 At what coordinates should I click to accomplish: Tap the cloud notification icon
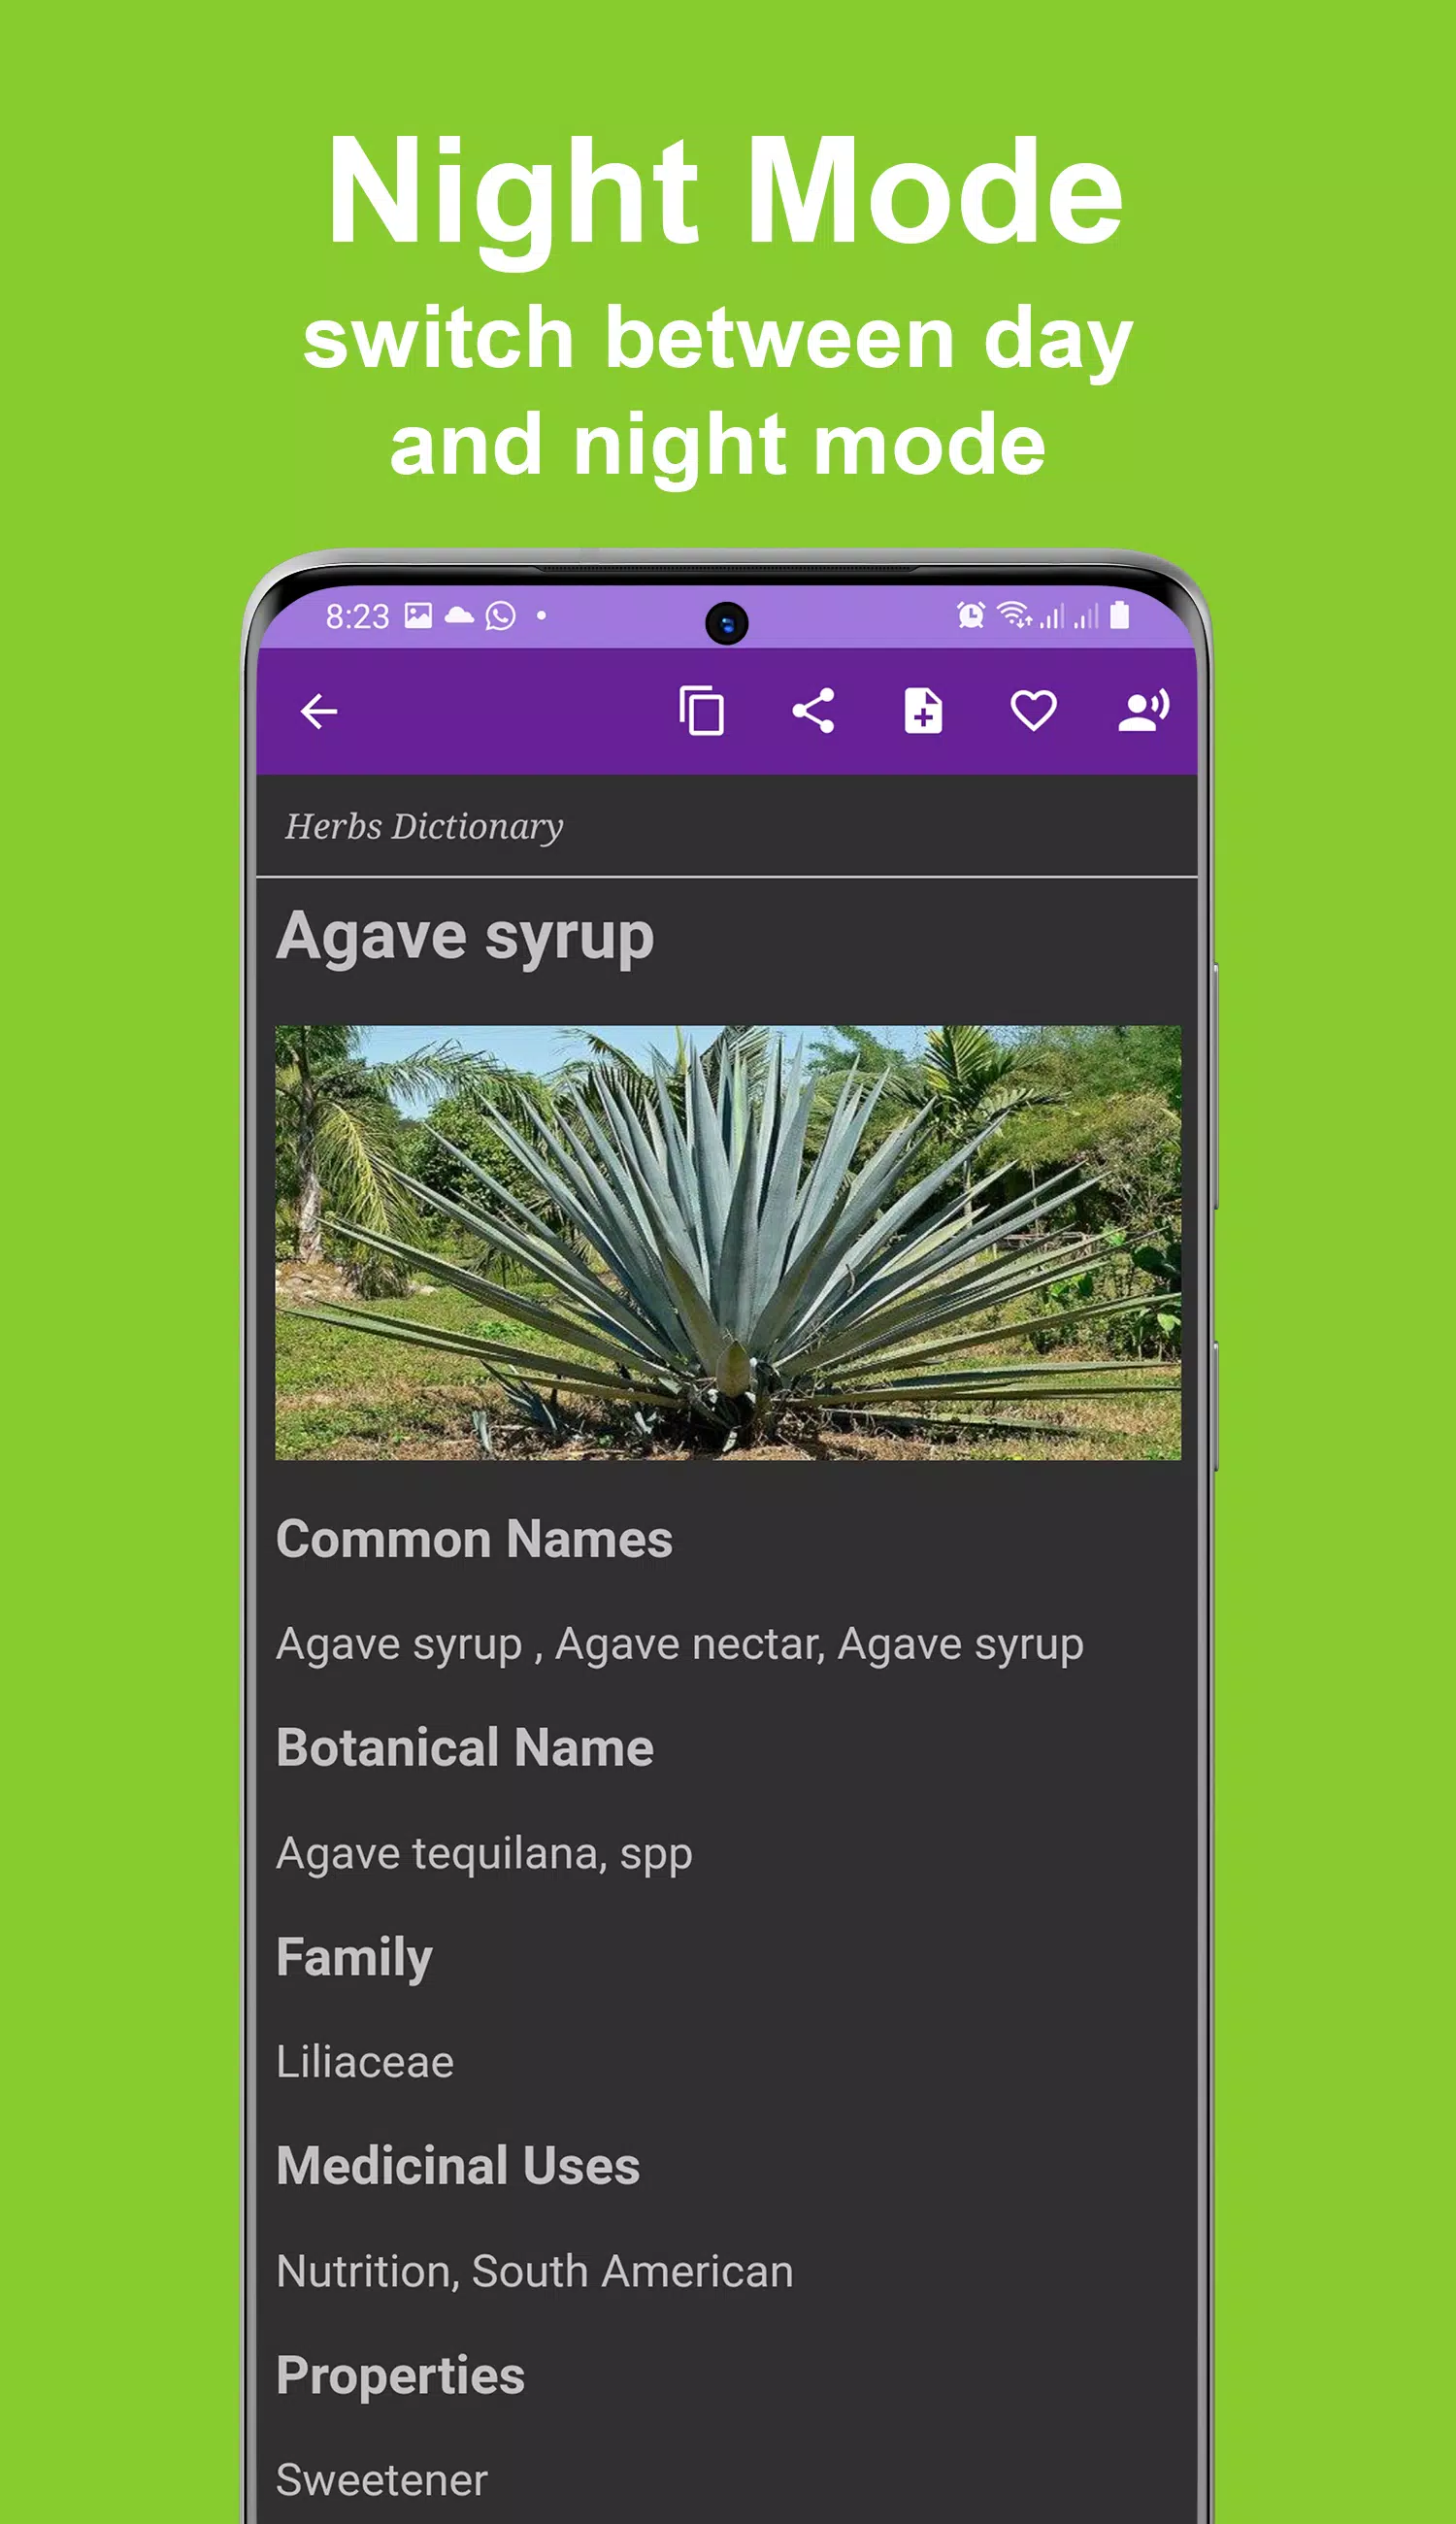[x=459, y=615]
